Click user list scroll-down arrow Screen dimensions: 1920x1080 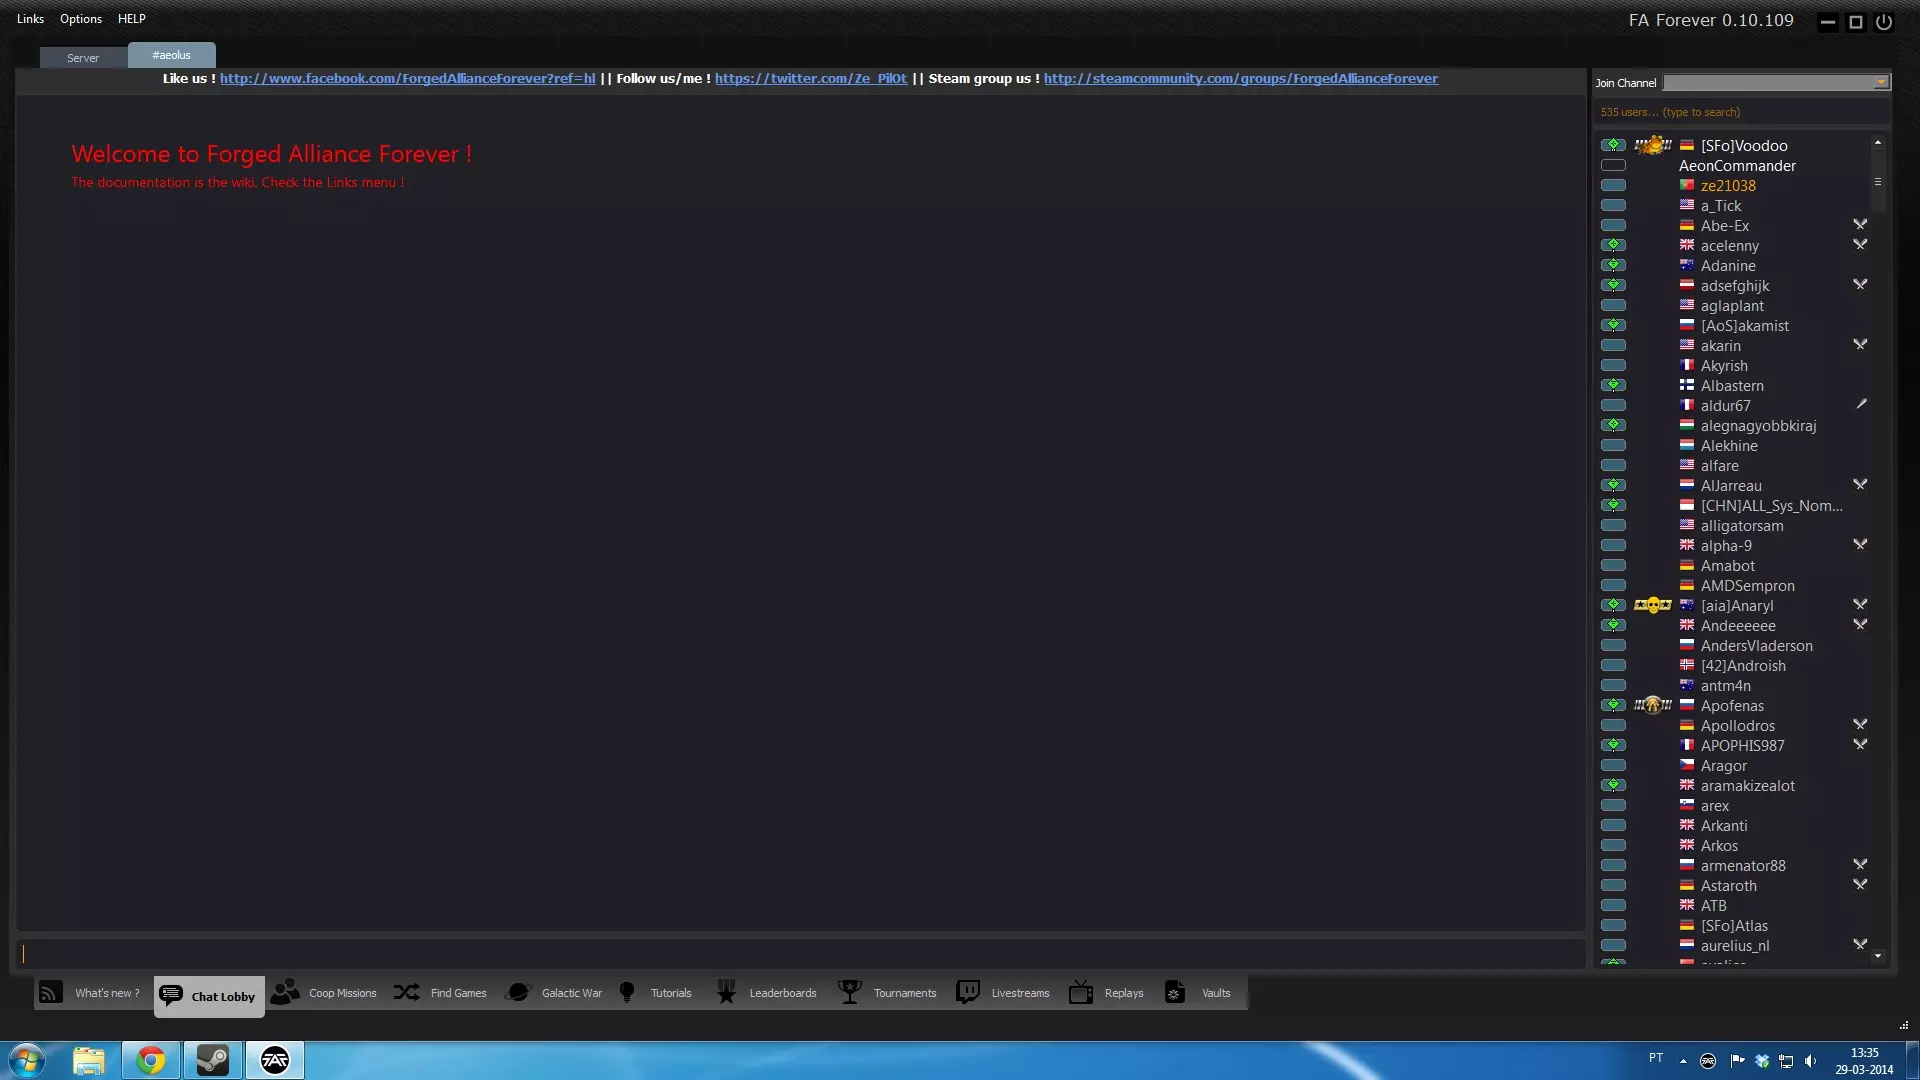[1878, 956]
